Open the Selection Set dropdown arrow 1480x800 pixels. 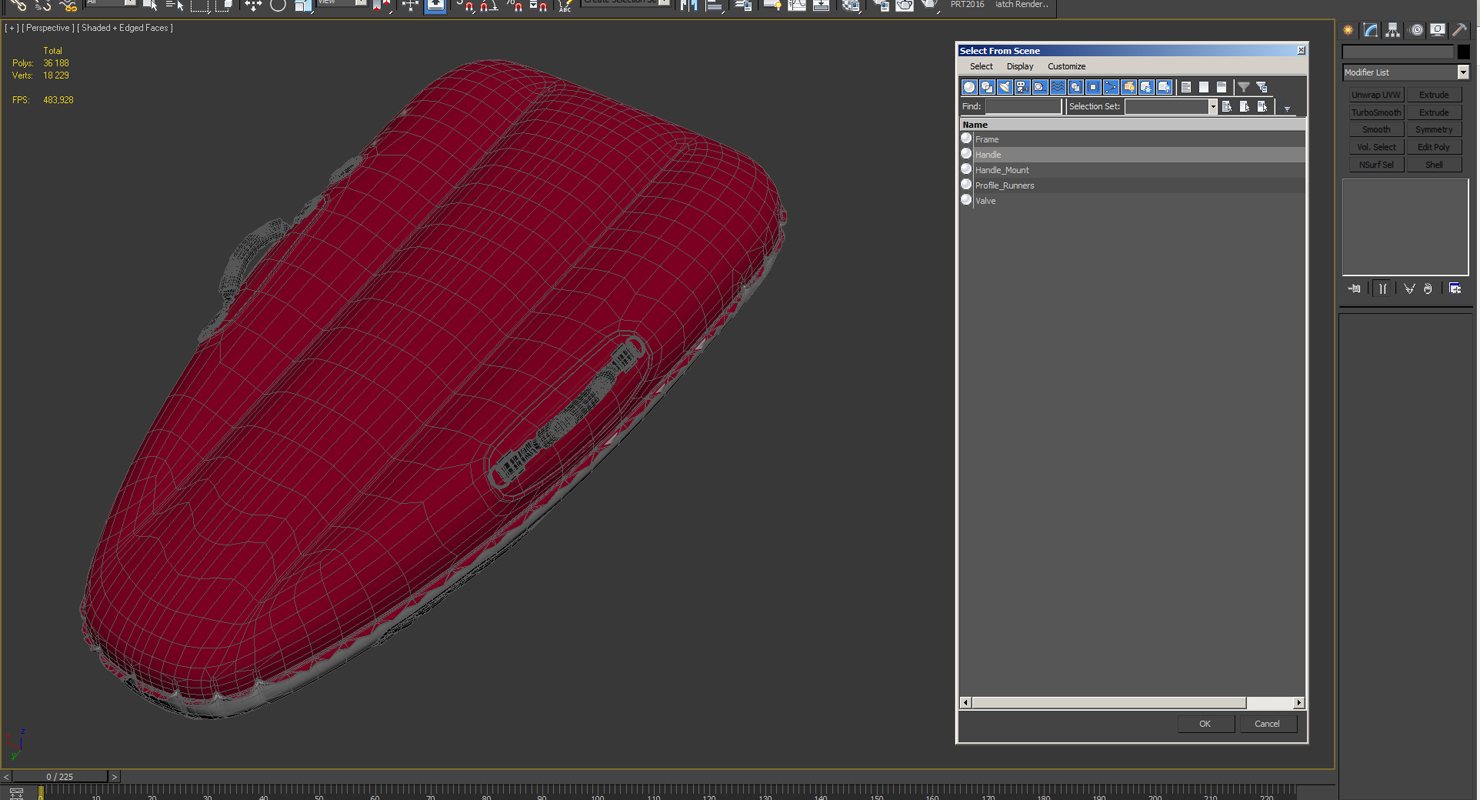1213,106
